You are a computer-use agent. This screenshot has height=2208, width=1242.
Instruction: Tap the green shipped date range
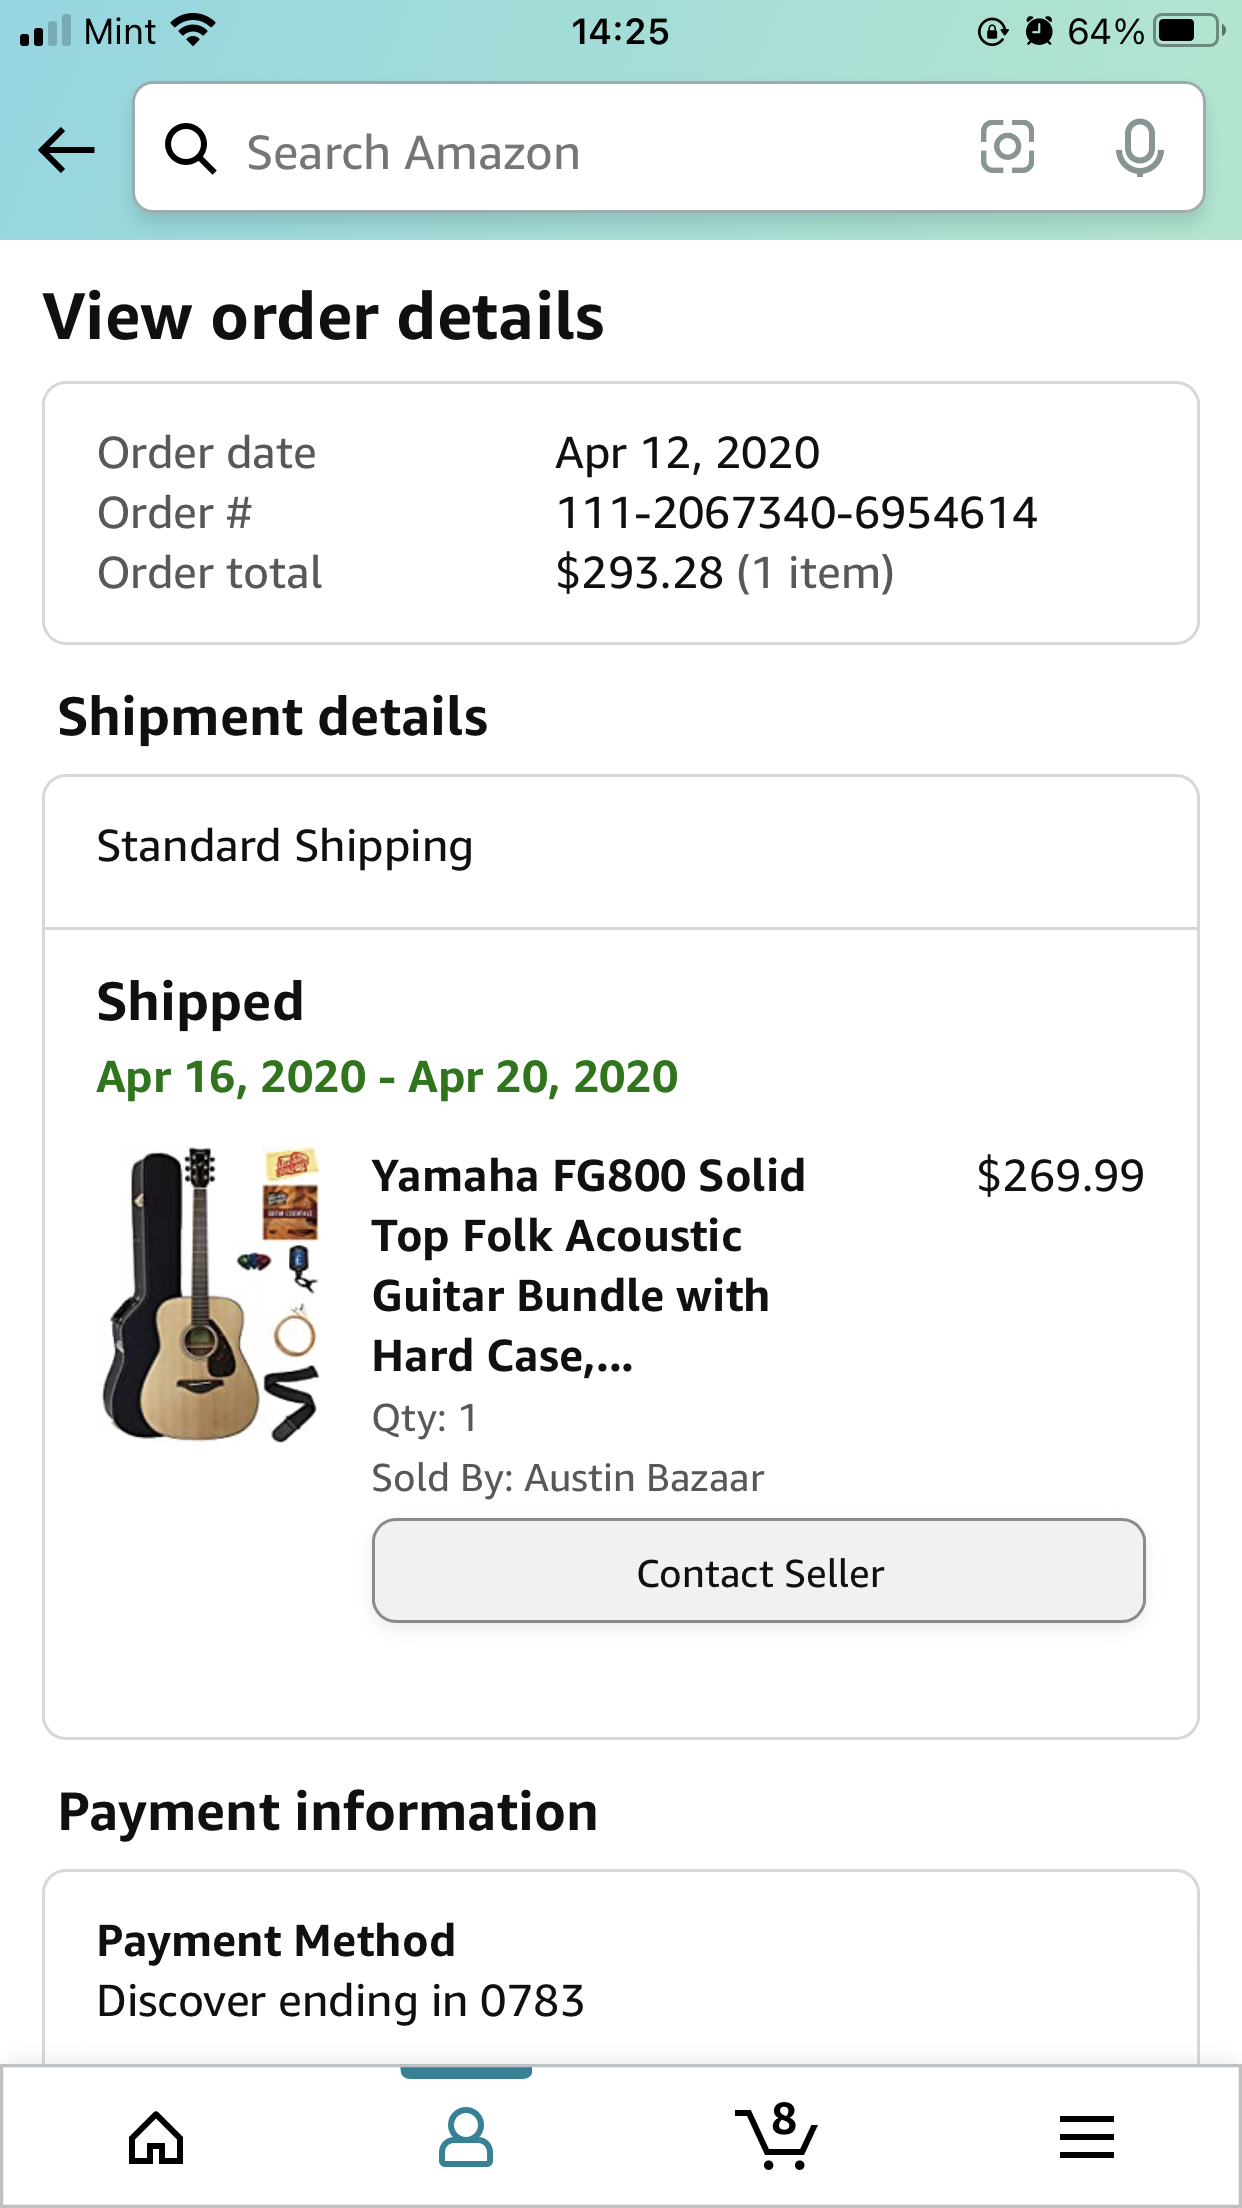tap(387, 1077)
